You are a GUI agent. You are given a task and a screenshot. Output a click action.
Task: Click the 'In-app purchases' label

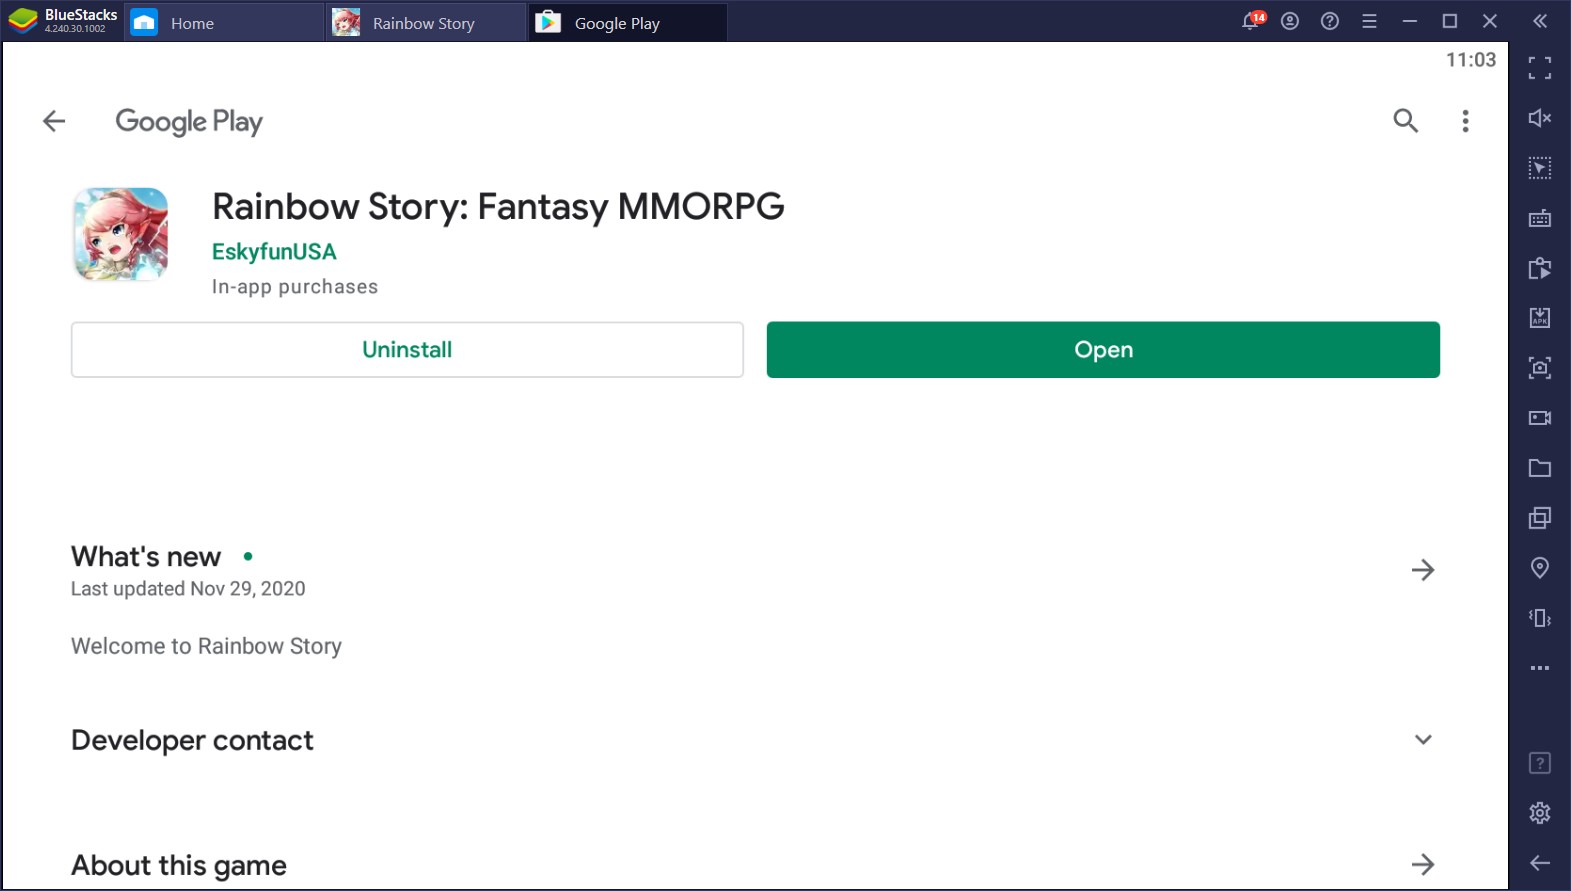click(295, 287)
